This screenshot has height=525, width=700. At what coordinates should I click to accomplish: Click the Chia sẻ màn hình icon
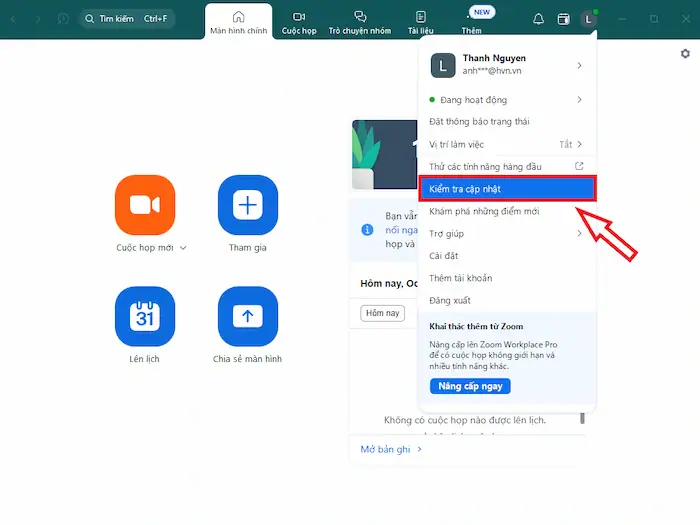coord(247,316)
